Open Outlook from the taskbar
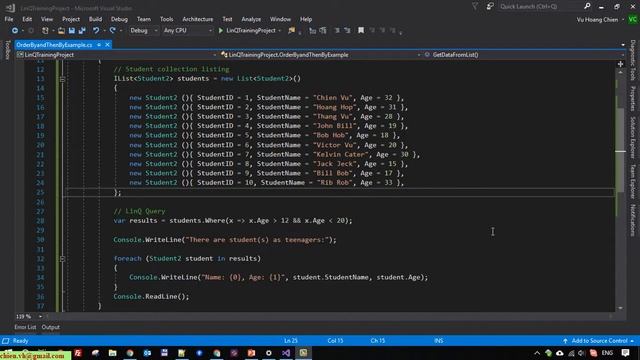Viewport: 640px width, 360px height. pyautogui.click(x=147, y=353)
